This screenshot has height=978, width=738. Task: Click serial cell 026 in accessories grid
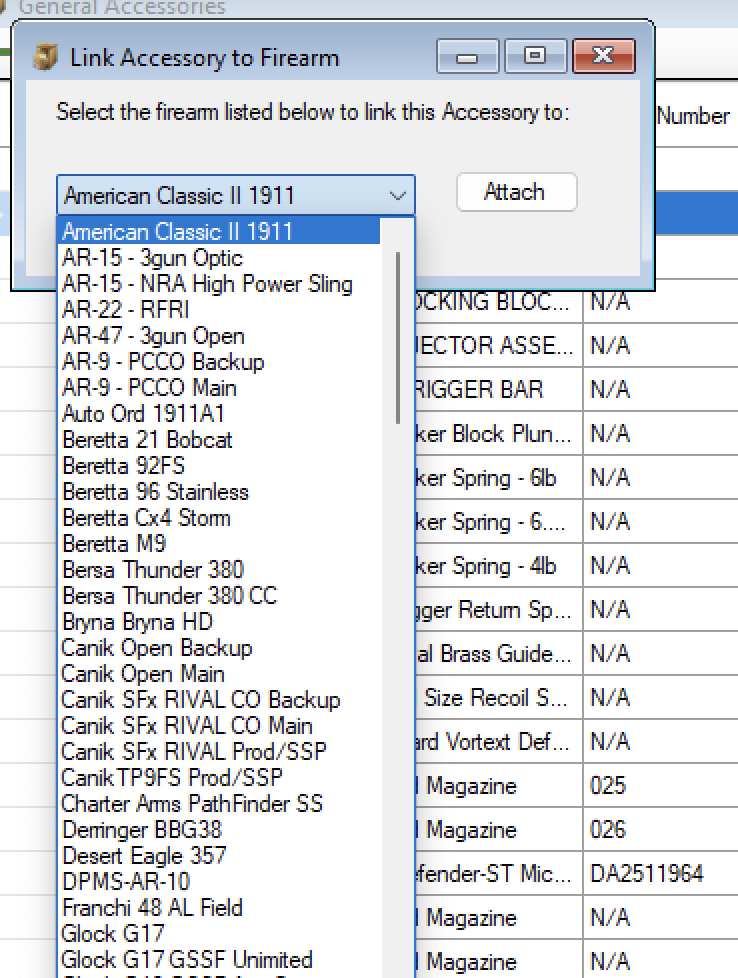click(661, 830)
